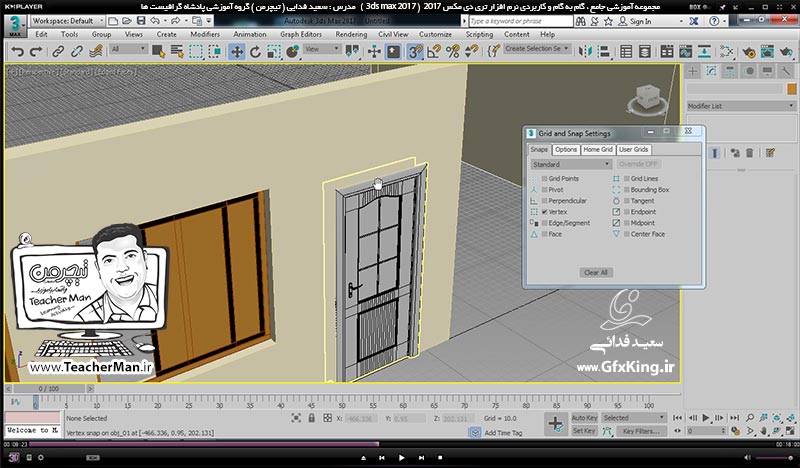Image resolution: width=800 pixels, height=468 pixels.
Task: Enable the Edge/Segment snap checkbox
Action: tap(544, 223)
